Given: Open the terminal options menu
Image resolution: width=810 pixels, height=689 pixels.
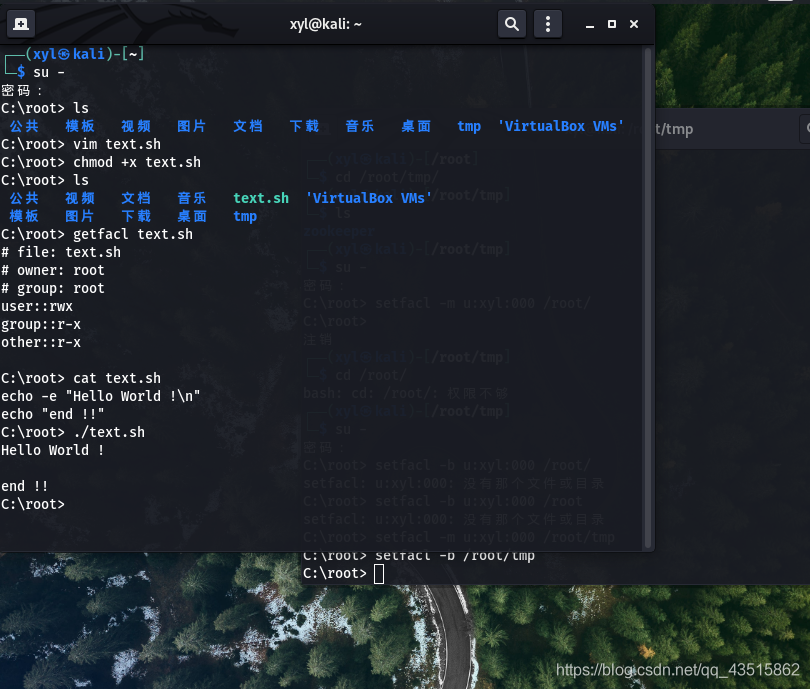Looking at the screenshot, I should point(548,24).
